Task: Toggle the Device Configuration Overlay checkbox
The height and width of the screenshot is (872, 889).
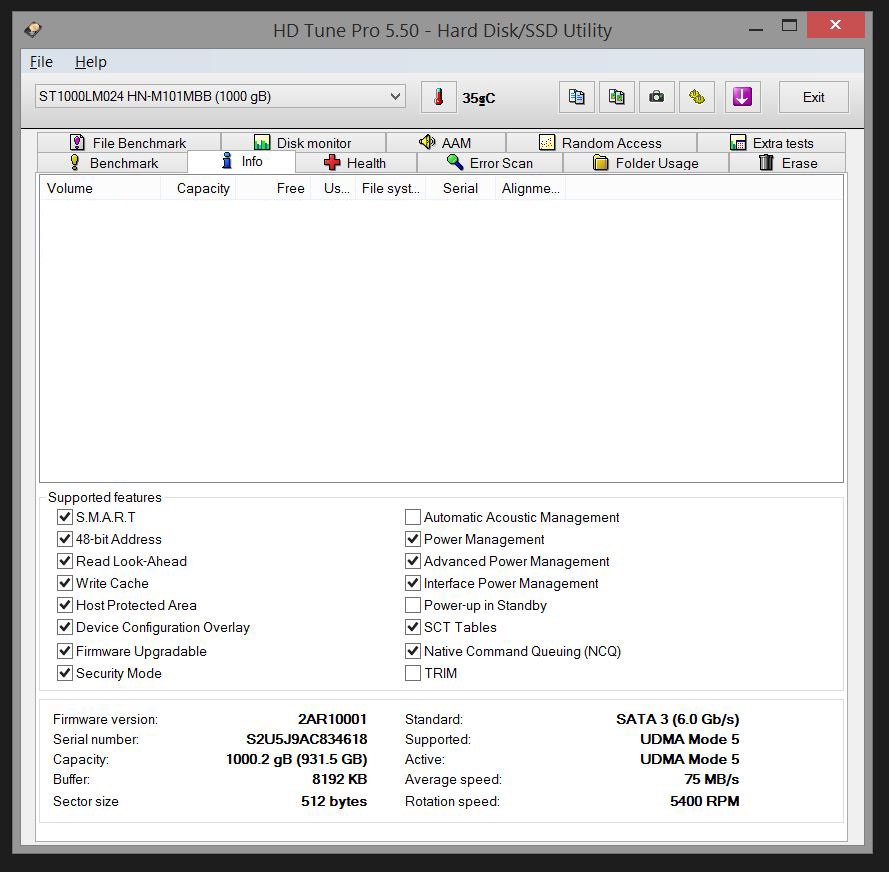Action: pyautogui.click(x=65, y=627)
